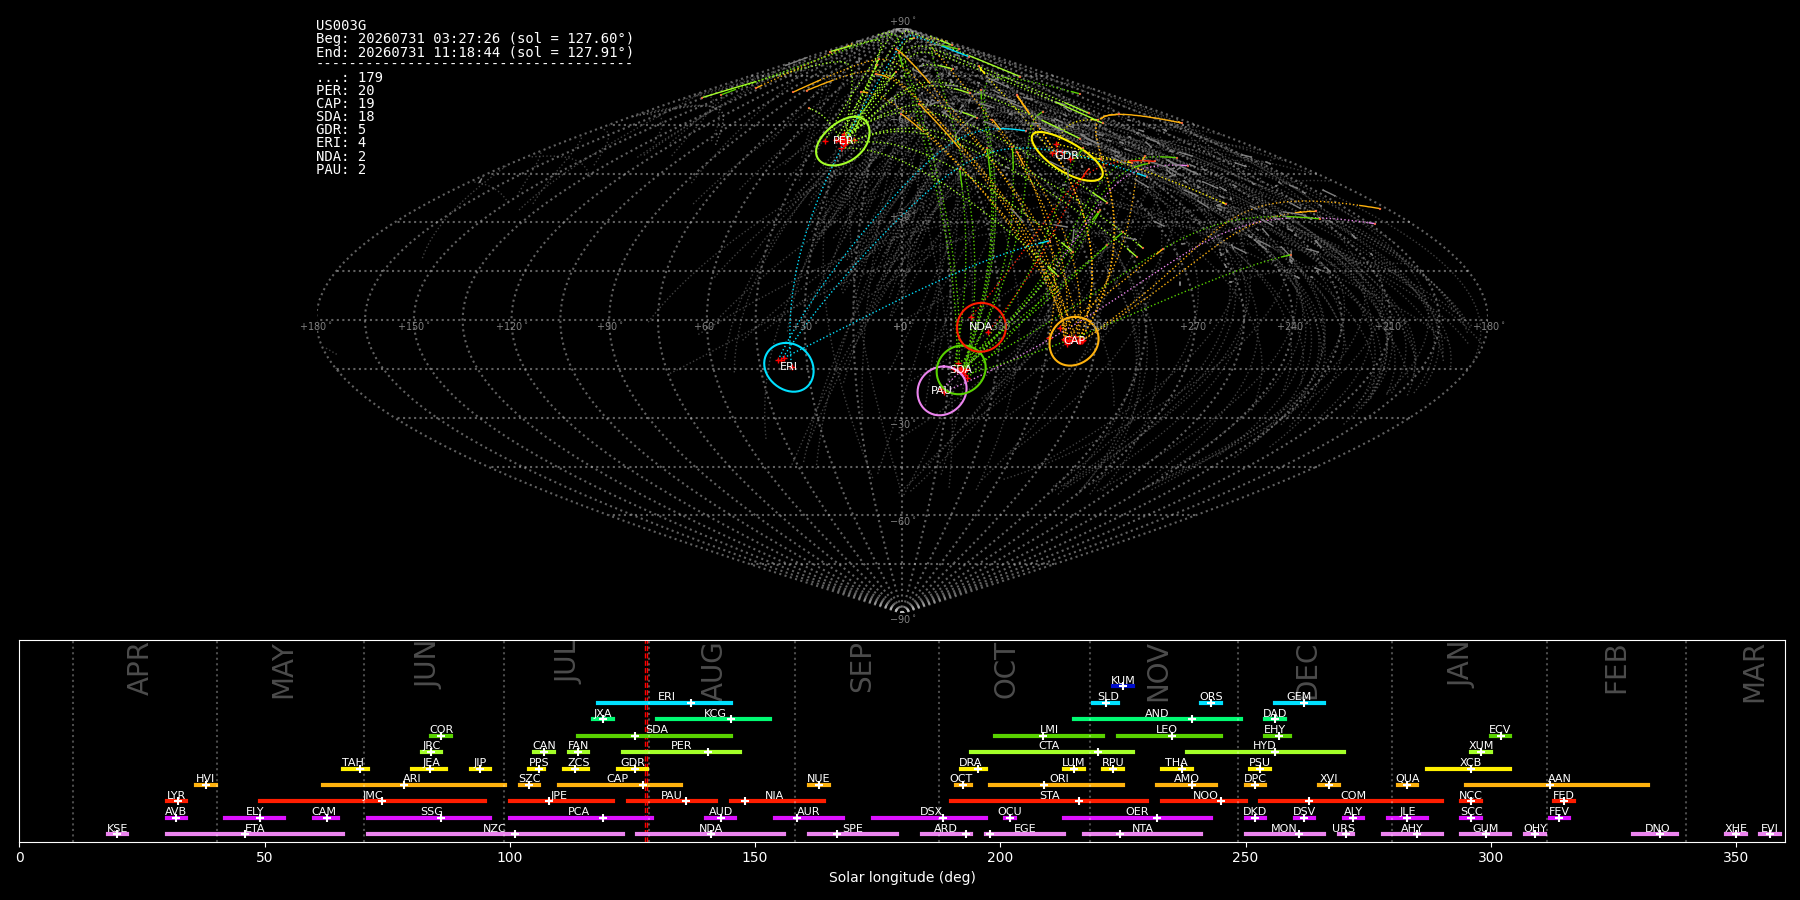Select the NDA red radiant circle

[x=981, y=327]
